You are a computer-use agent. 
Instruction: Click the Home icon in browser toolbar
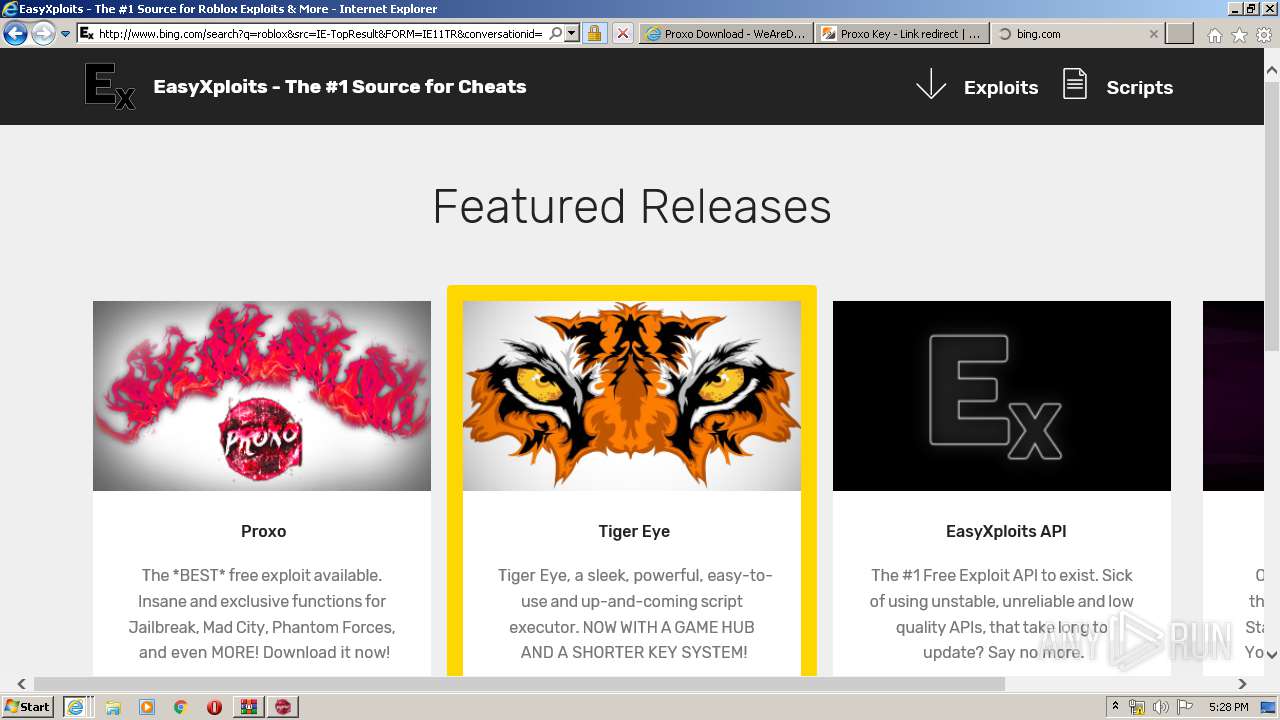coord(1214,35)
